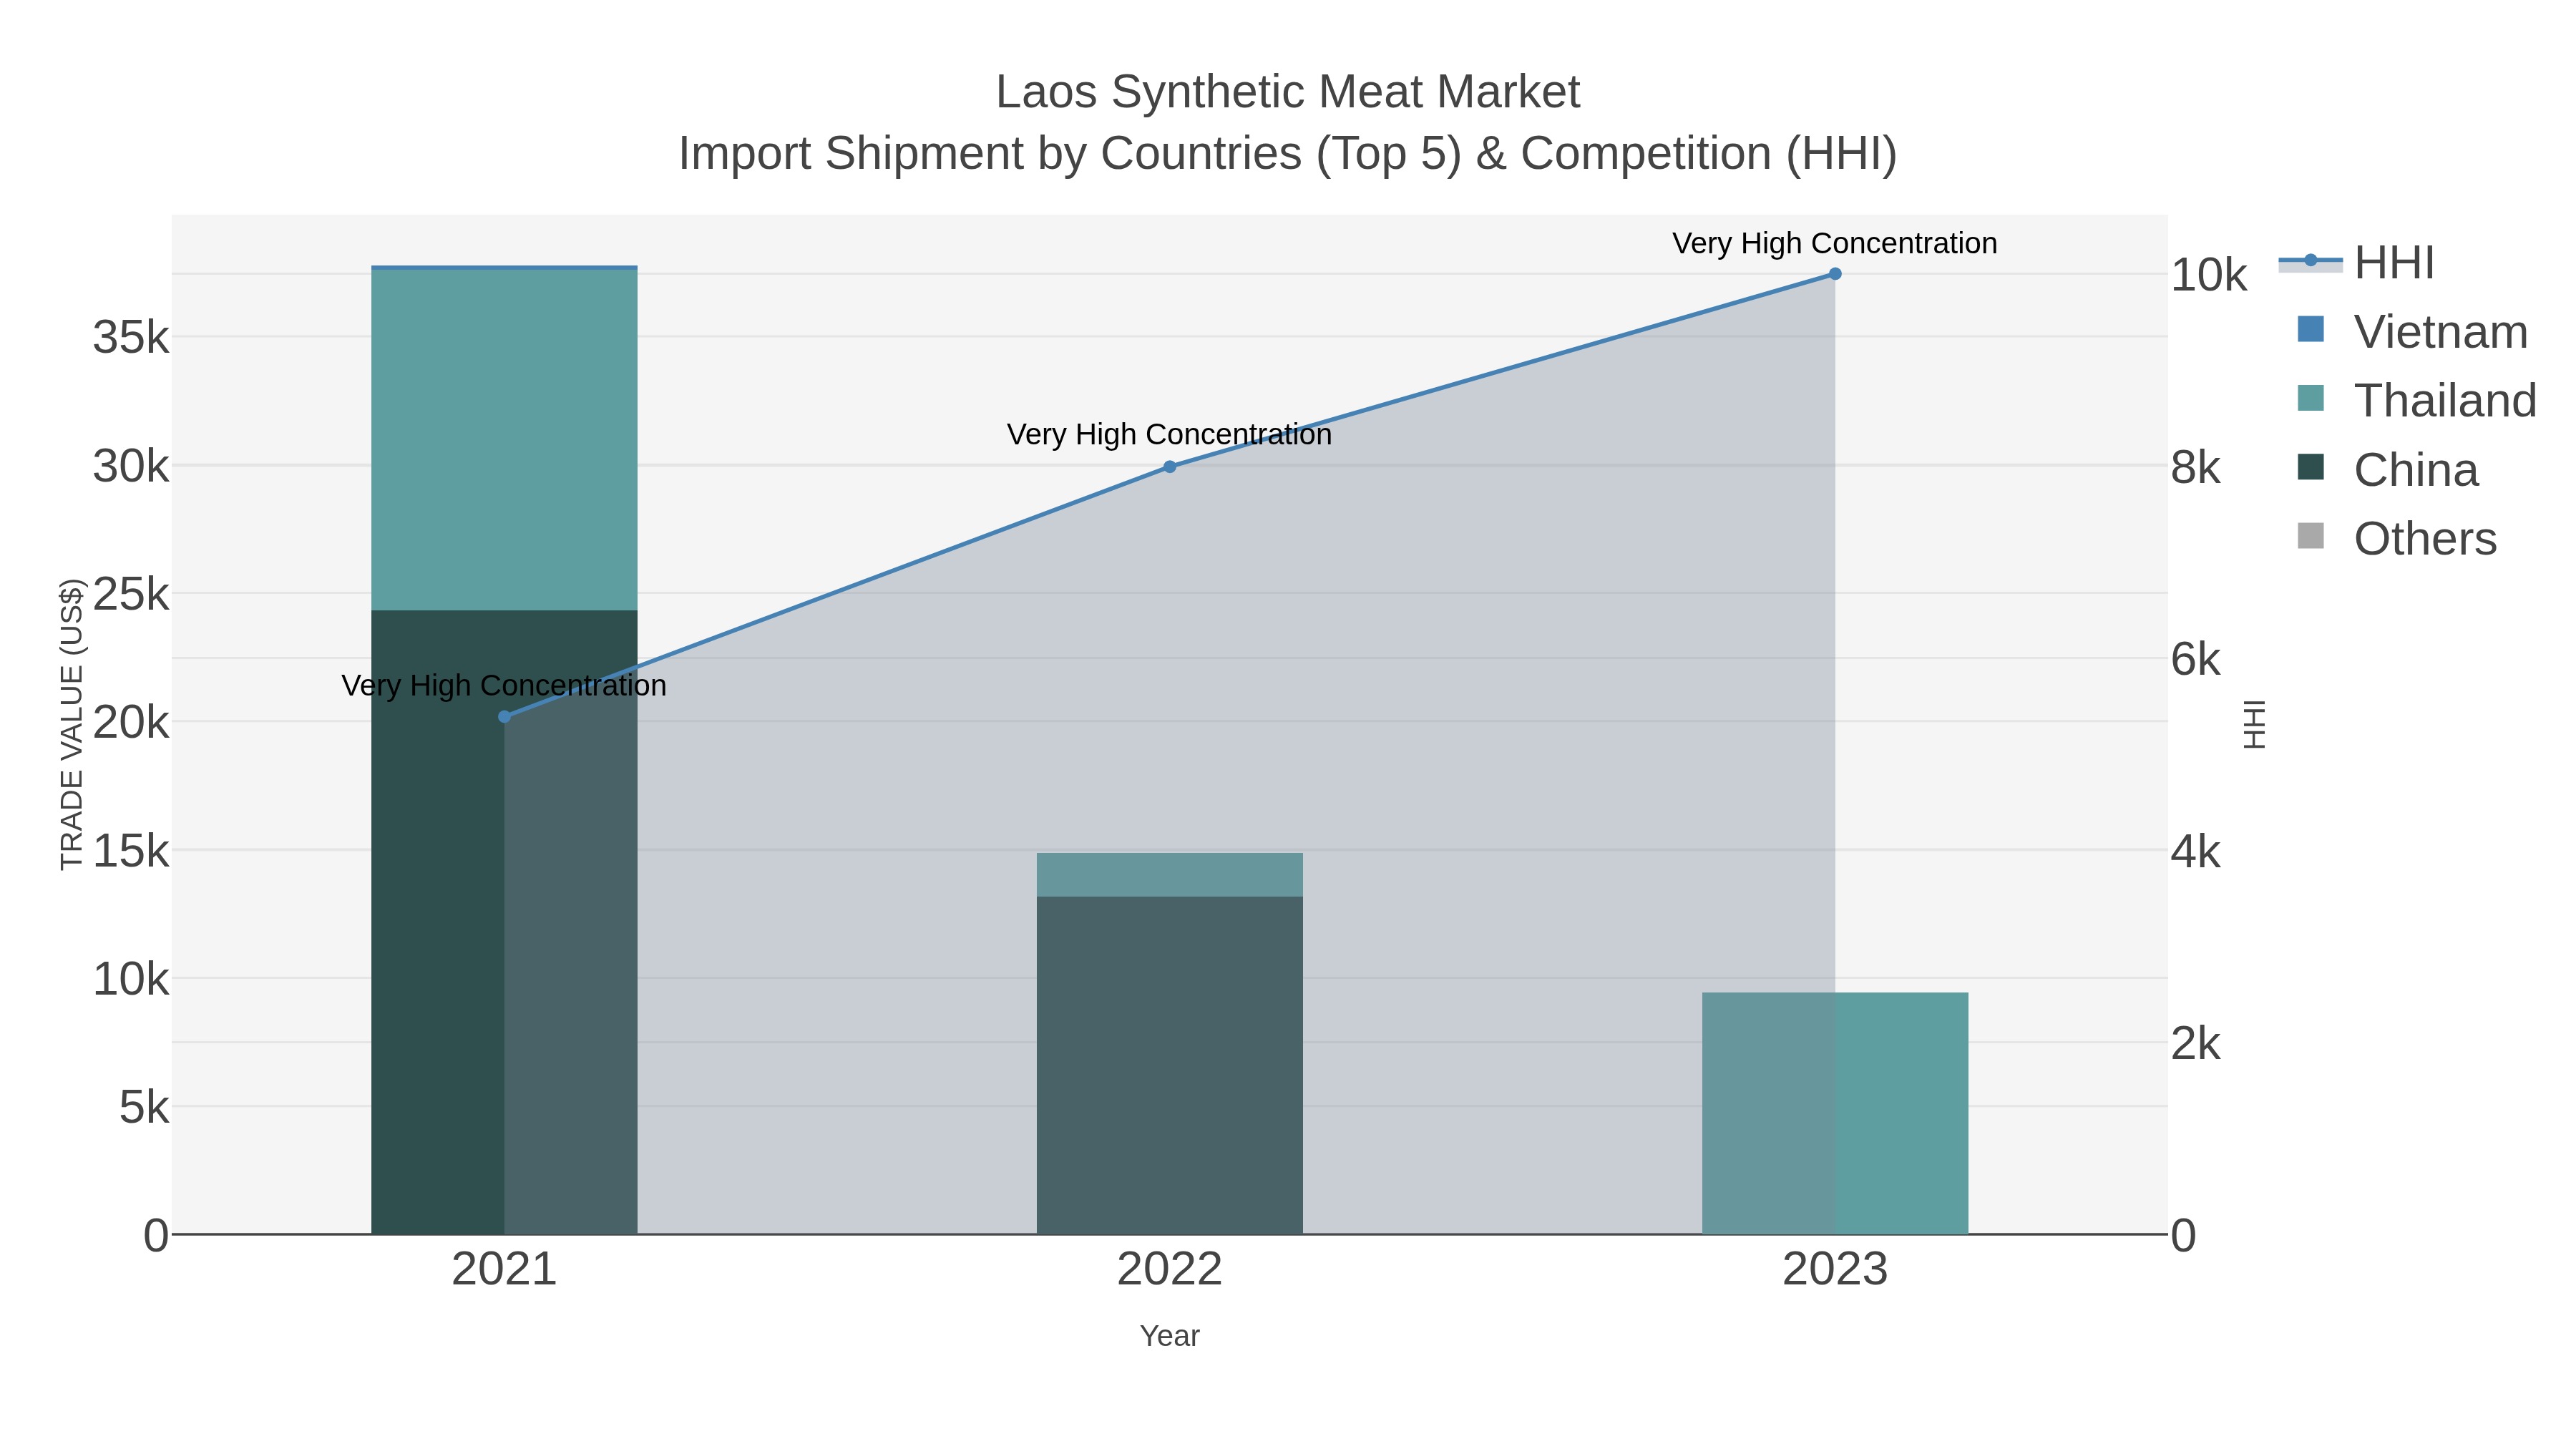
Task: Click the 2022 China bar segment
Action: pyautogui.click(x=1170, y=1065)
